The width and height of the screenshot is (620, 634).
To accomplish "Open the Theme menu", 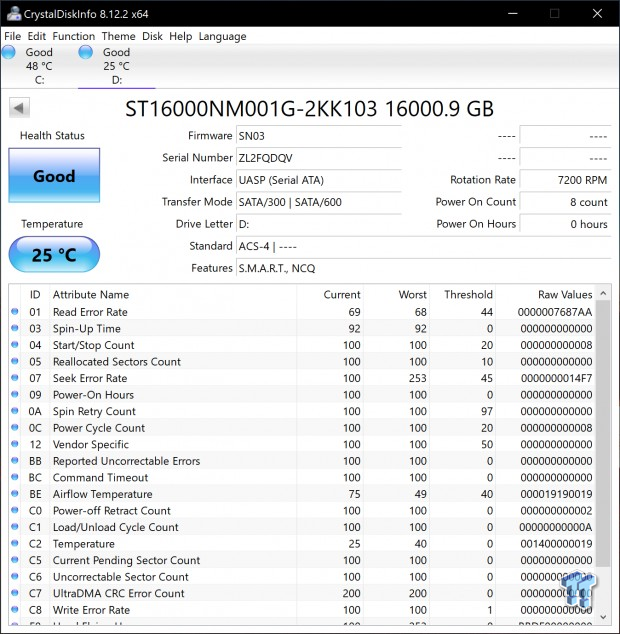I will tap(118, 36).
